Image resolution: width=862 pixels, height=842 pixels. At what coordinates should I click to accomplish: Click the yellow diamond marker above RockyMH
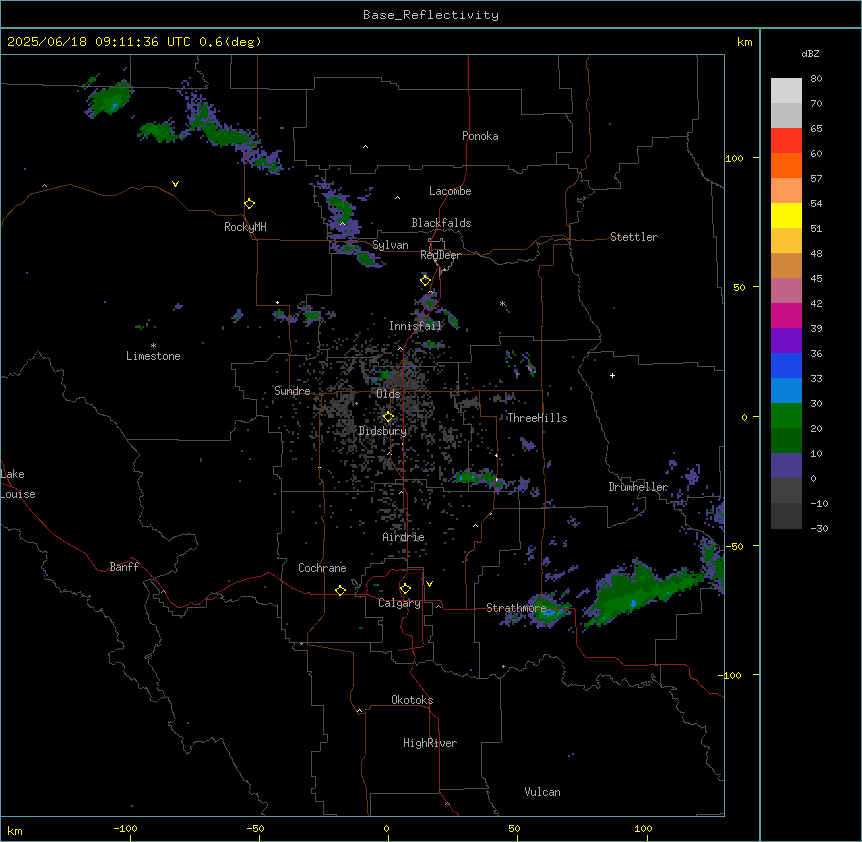tap(250, 204)
